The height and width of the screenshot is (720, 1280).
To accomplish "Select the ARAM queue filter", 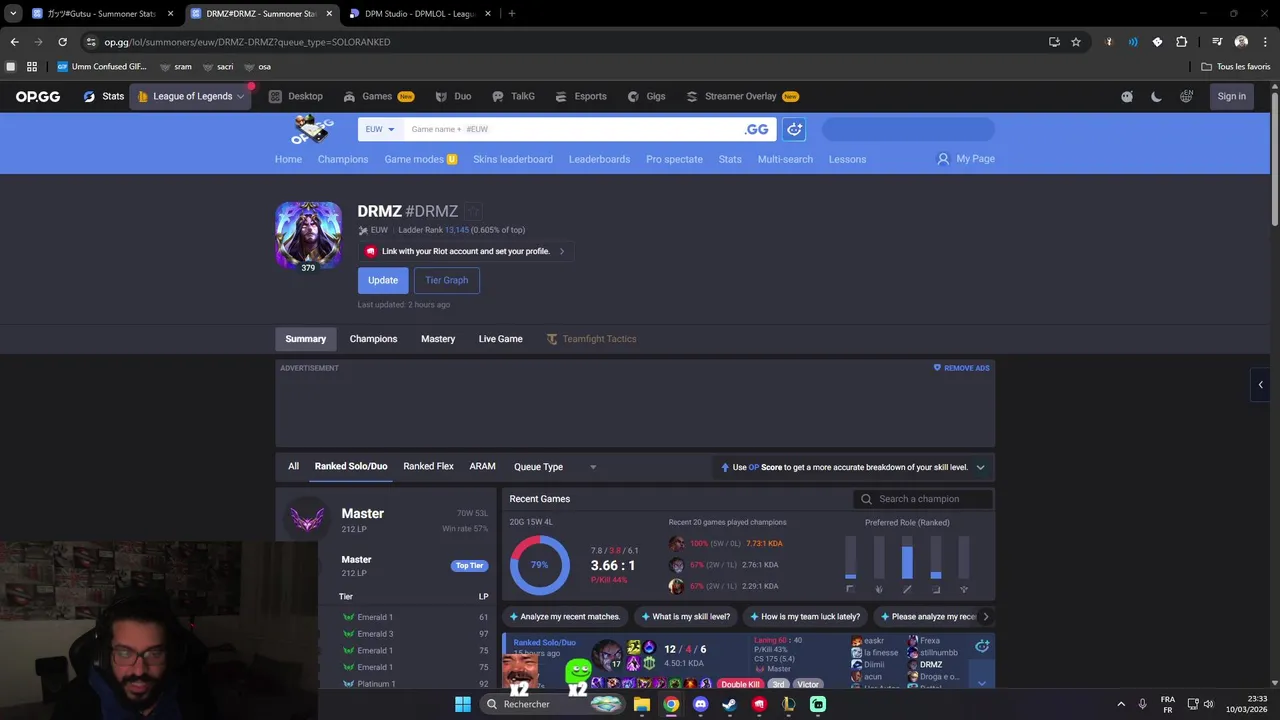I will pos(482,466).
